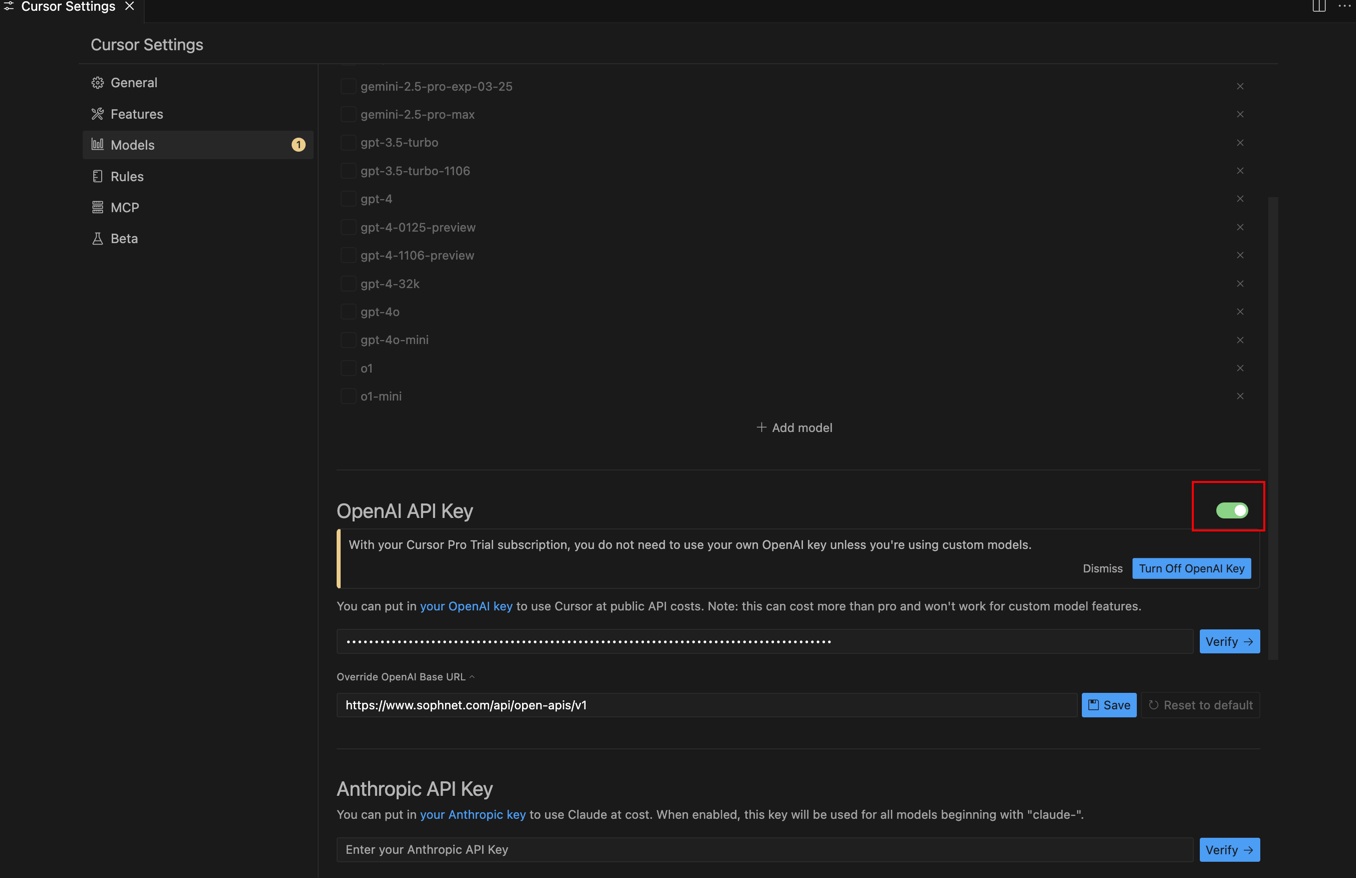Save the OpenAI base URL override
The width and height of the screenshot is (1356, 878).
(x=1109, y=705)
